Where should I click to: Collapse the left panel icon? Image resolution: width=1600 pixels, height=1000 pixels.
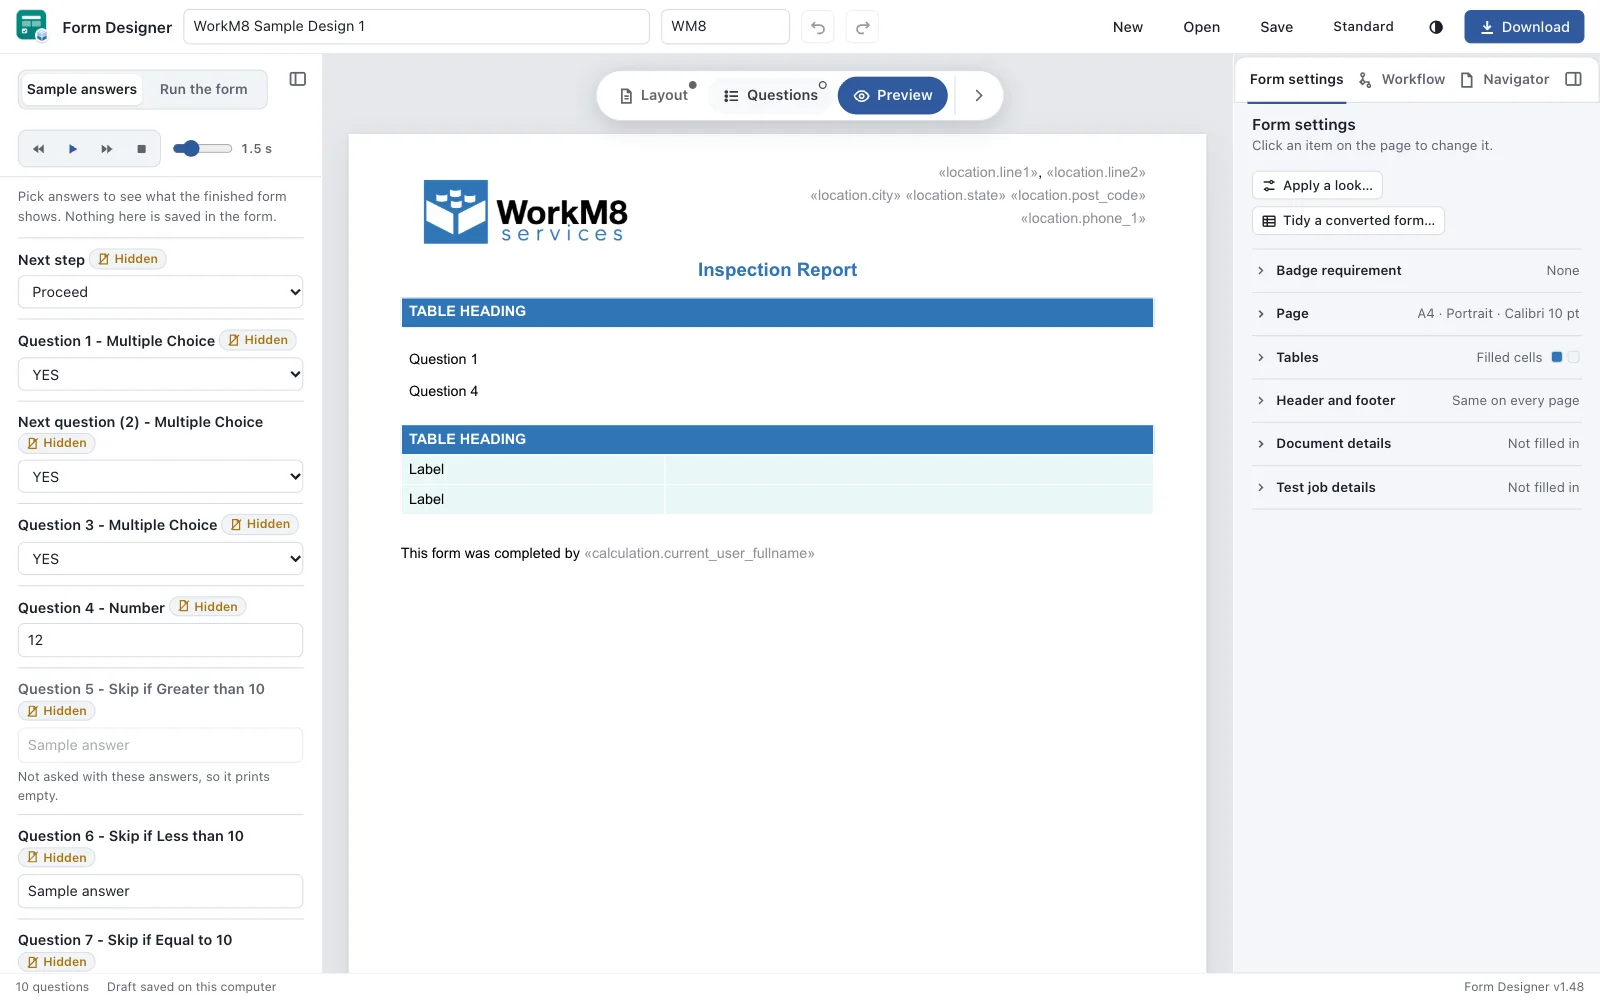[x=298, y=79]
